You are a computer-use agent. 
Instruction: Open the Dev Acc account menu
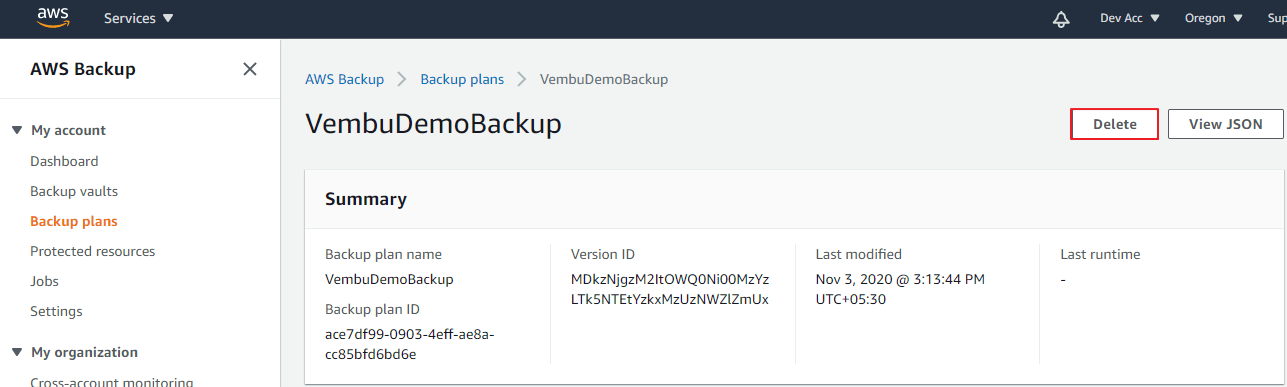pyautogui.click(x=1129, y=18)
